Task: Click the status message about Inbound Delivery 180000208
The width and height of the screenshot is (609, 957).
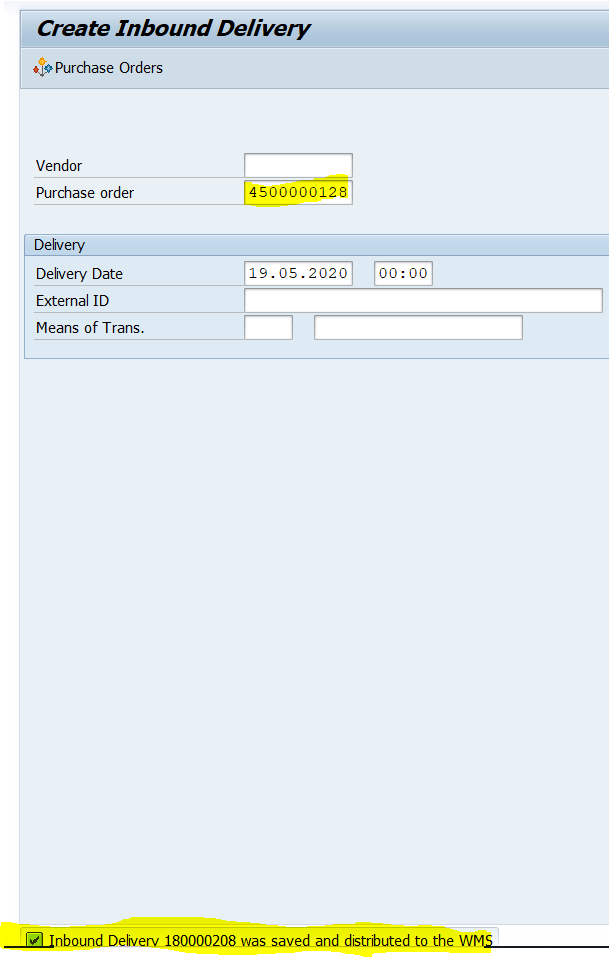Action: 270,941
